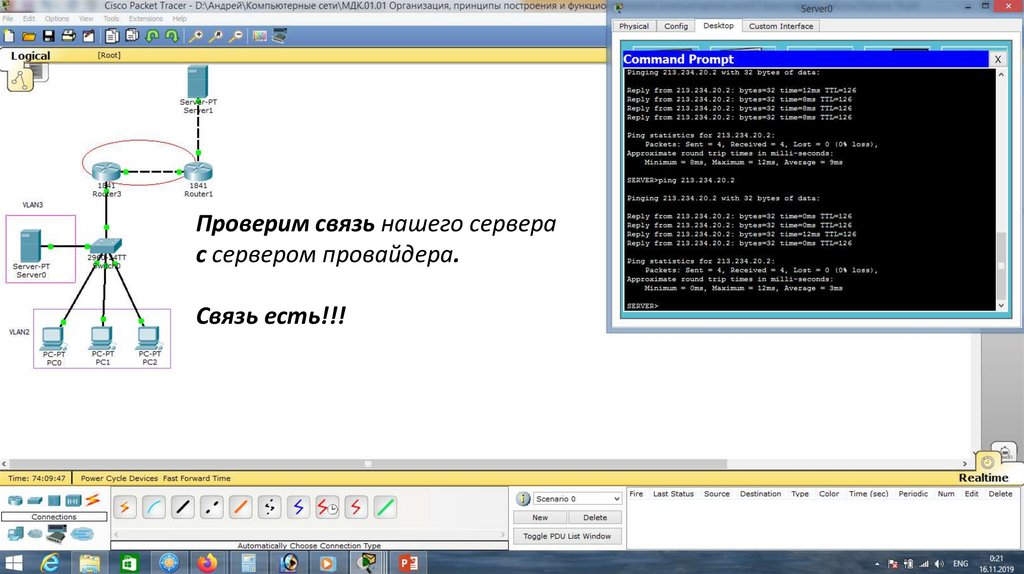Open Firefox from the taskbar

208,562
